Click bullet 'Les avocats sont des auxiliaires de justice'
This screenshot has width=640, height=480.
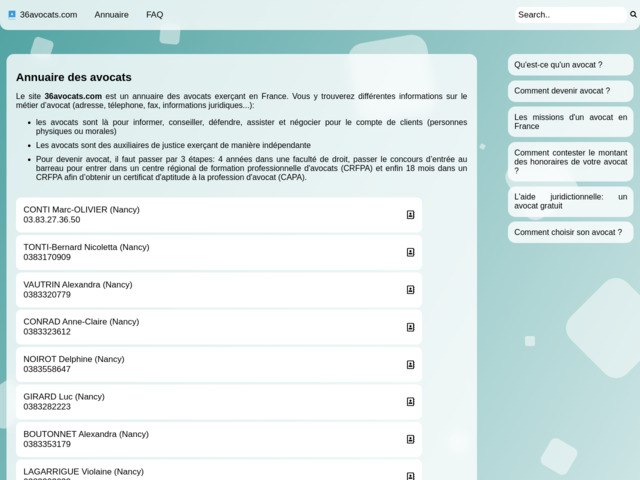coord(173,145)
